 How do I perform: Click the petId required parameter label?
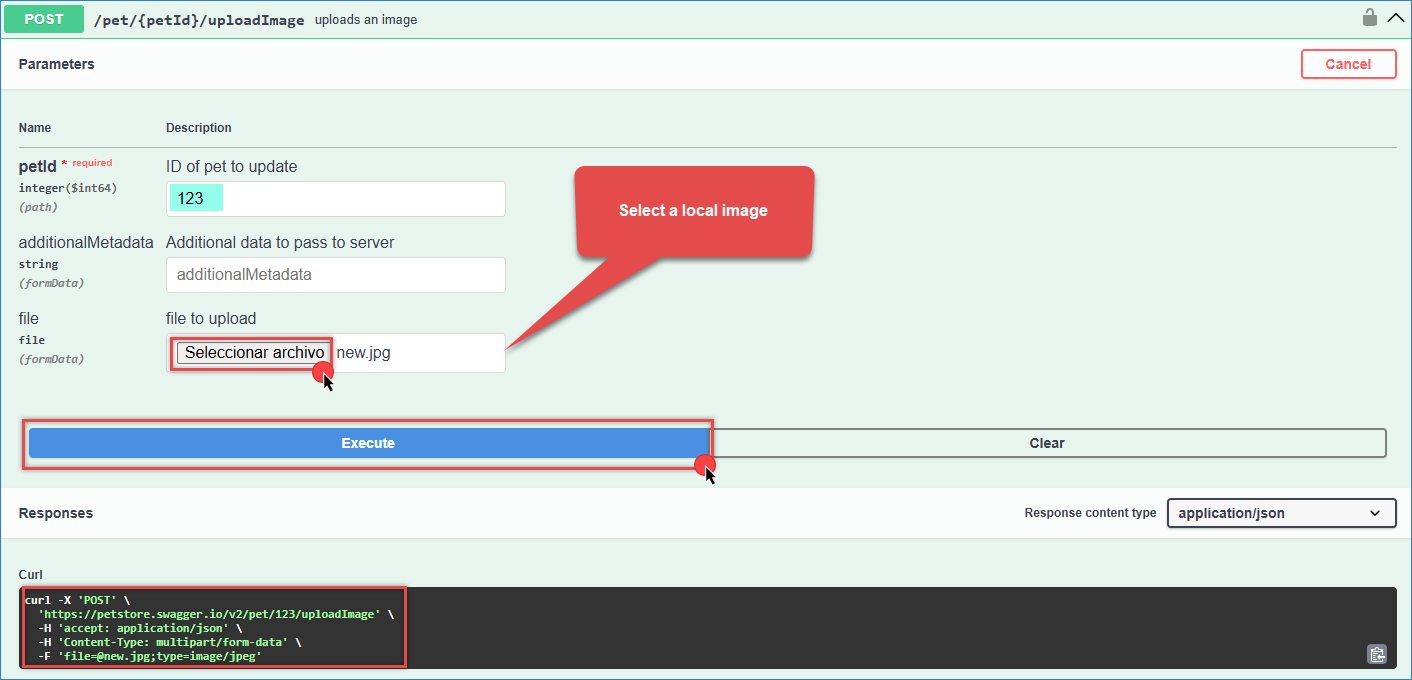click(x=38, y=167)
